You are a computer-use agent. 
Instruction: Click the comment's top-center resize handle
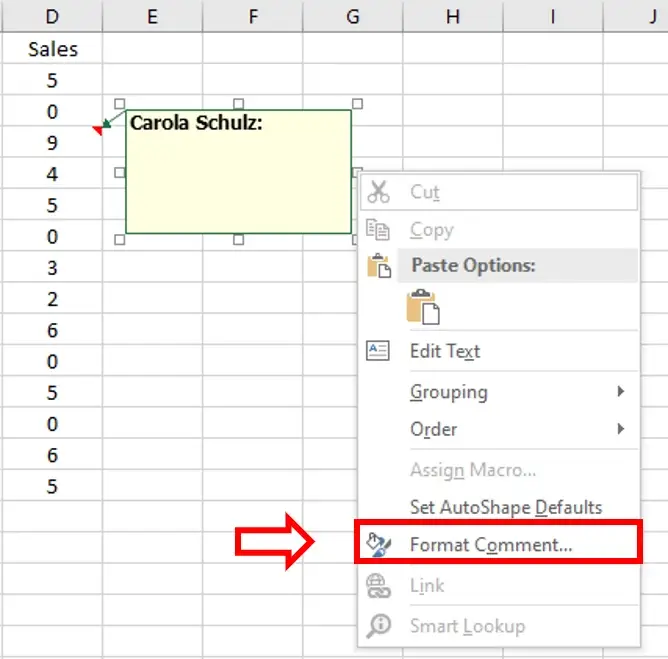[238, 103]
